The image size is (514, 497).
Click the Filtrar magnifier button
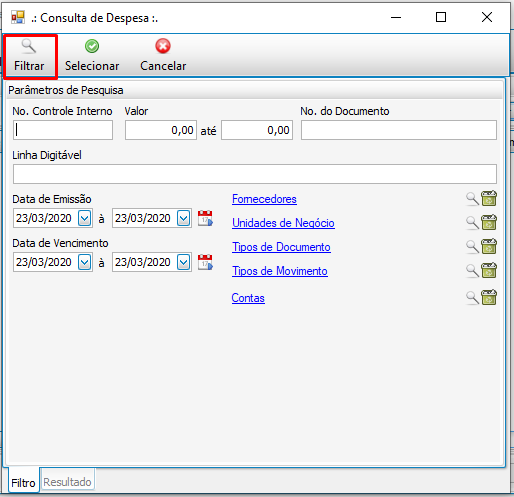(x=29, y=56)
